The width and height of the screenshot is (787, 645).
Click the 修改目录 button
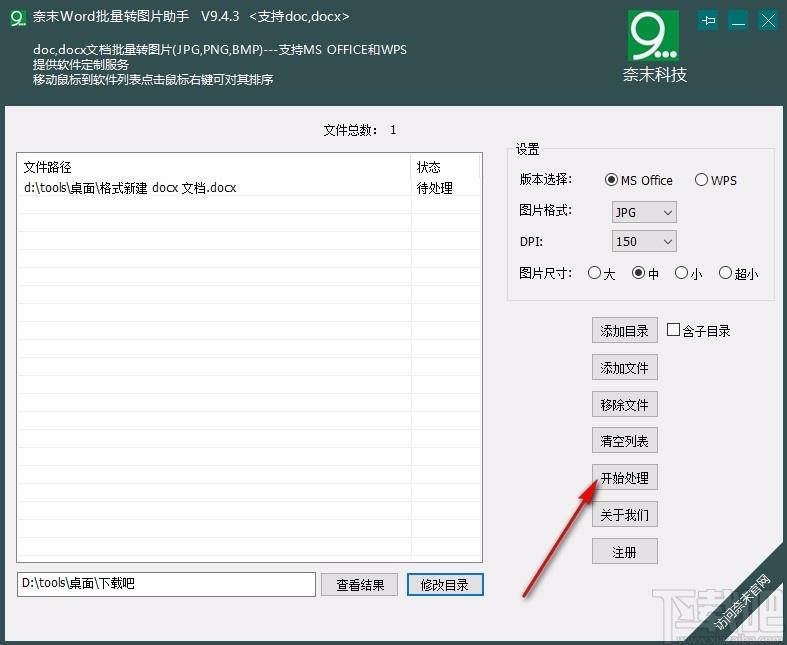point(445,585)
